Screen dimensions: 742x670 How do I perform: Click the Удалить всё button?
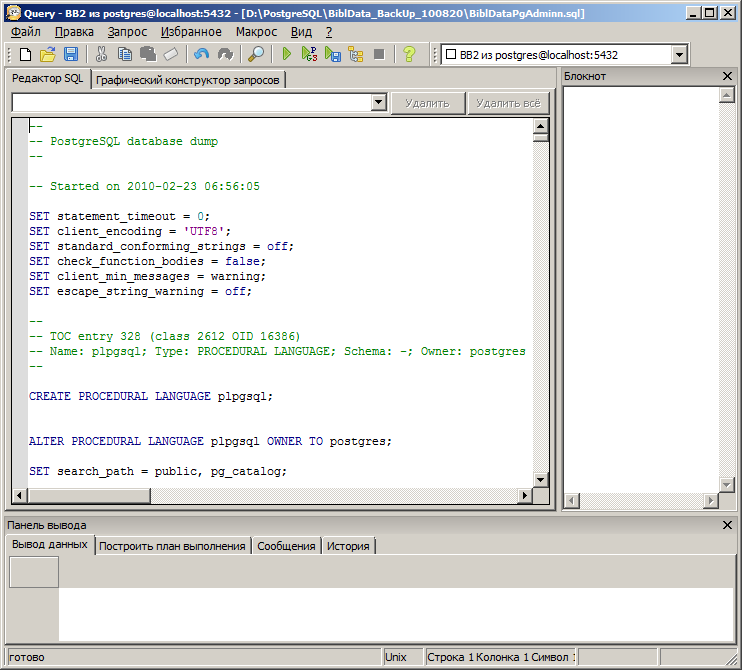coord(508,103)
